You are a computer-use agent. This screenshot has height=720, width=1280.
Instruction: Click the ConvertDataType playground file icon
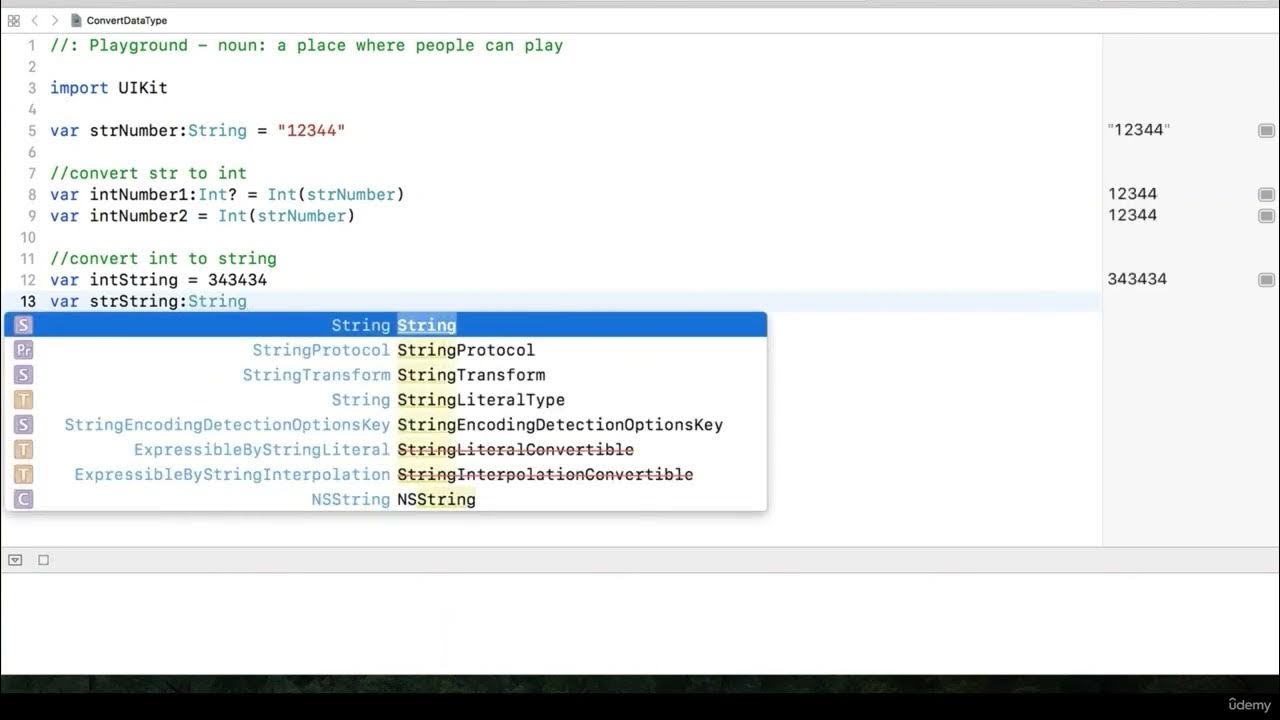[x=76, y=20]
